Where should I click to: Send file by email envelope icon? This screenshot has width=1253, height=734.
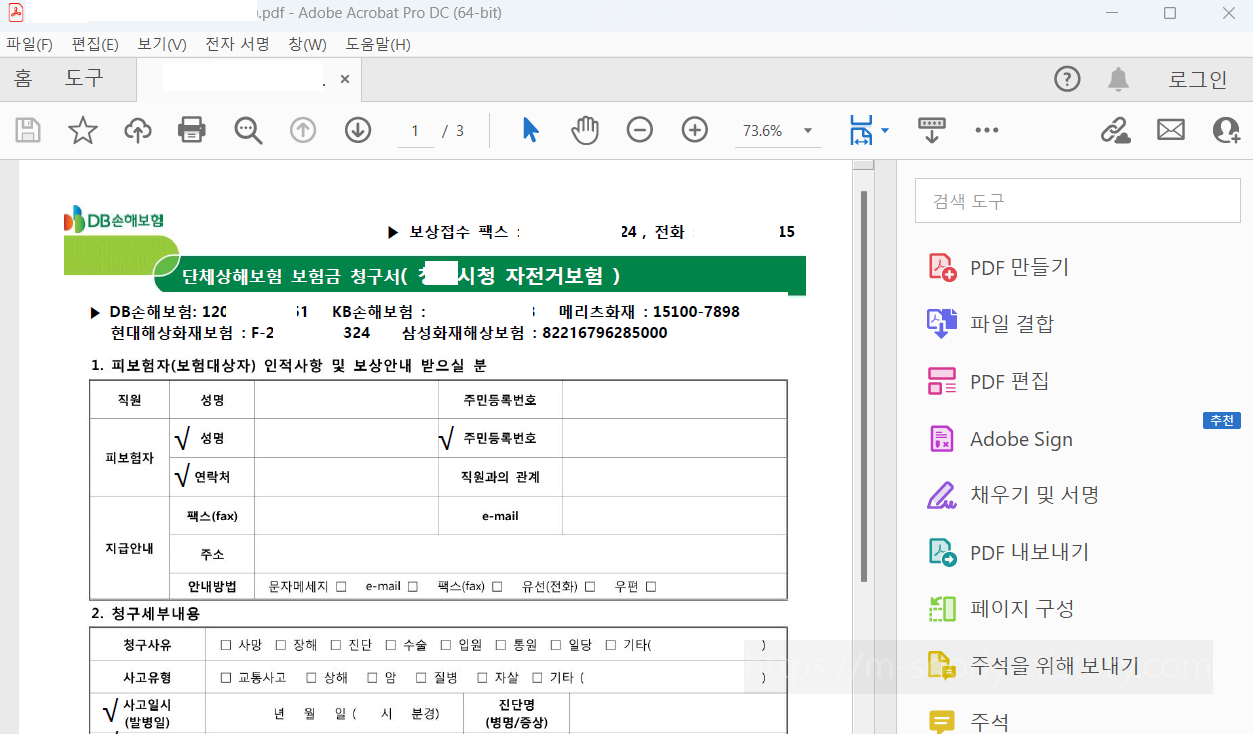tap(1171, 130)
